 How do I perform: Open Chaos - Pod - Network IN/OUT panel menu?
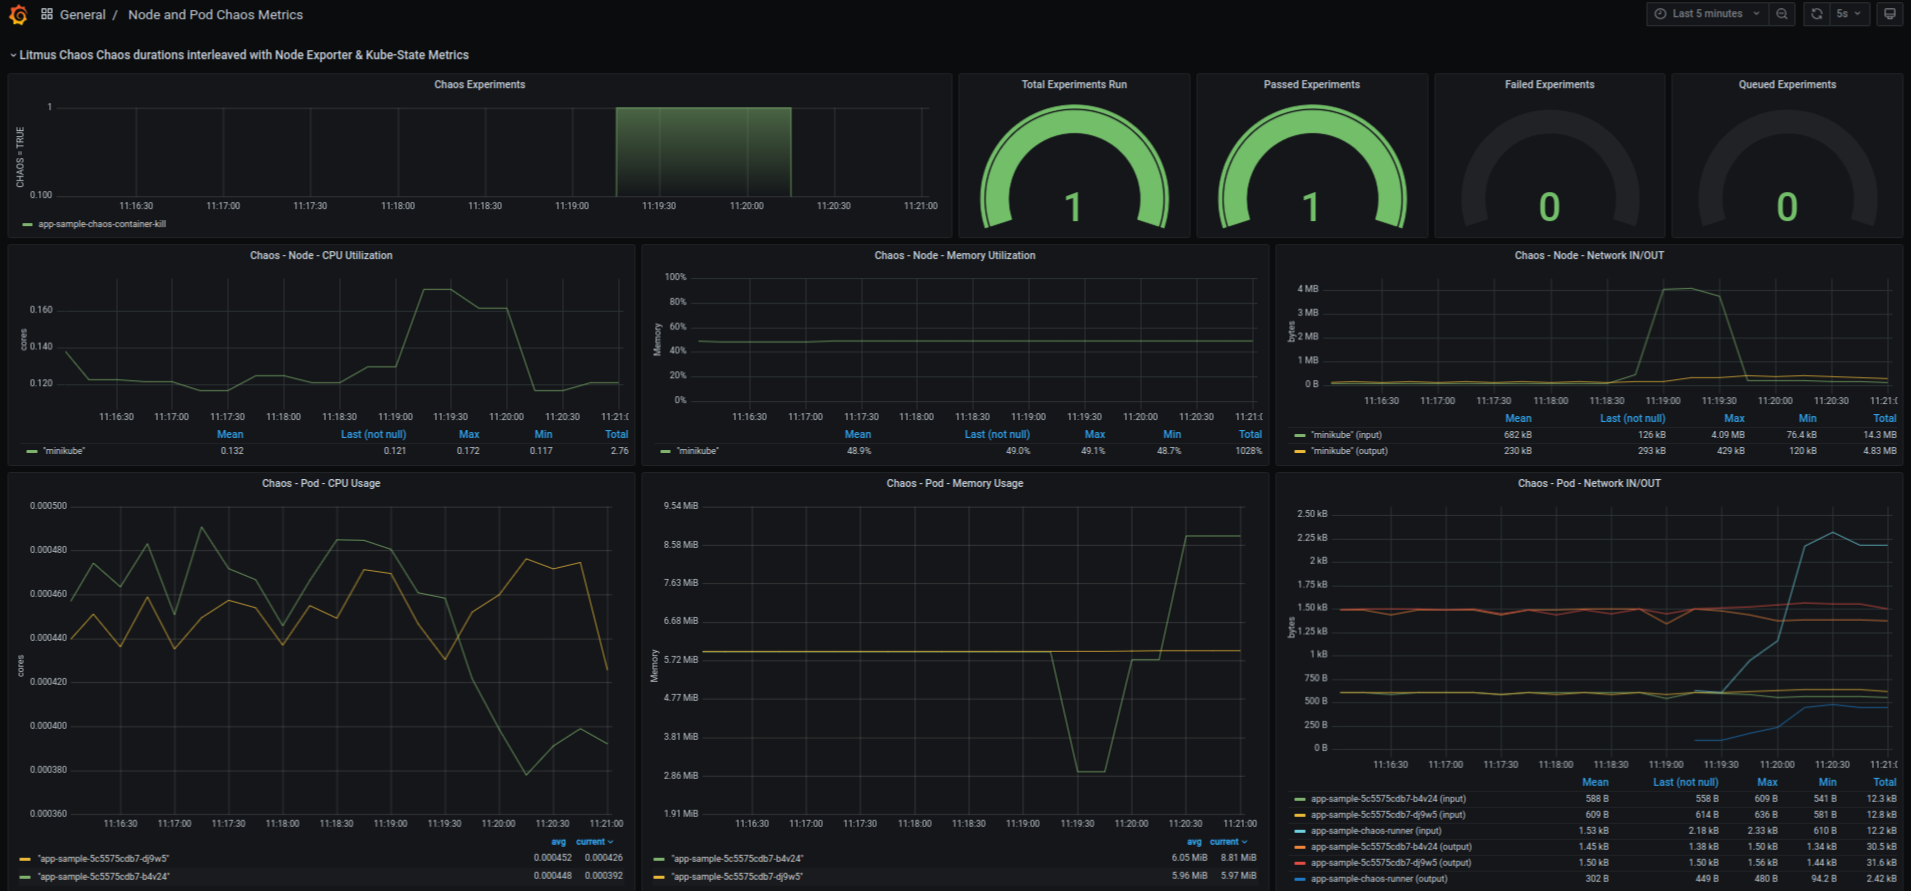pyautogui.click(x=1589, y=484)
